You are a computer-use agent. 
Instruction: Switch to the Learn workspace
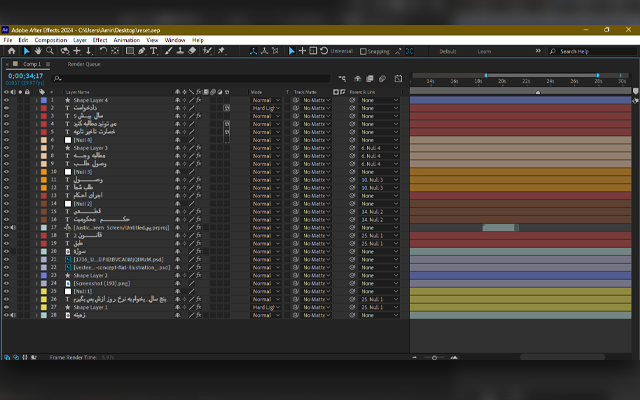[x=484, y=51]
